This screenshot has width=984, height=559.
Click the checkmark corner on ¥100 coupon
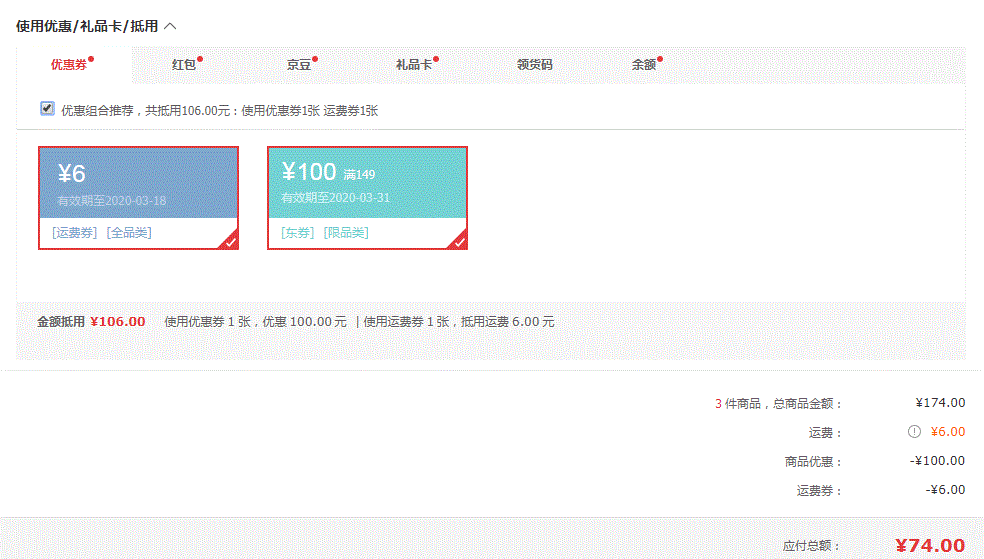[459, 241]
